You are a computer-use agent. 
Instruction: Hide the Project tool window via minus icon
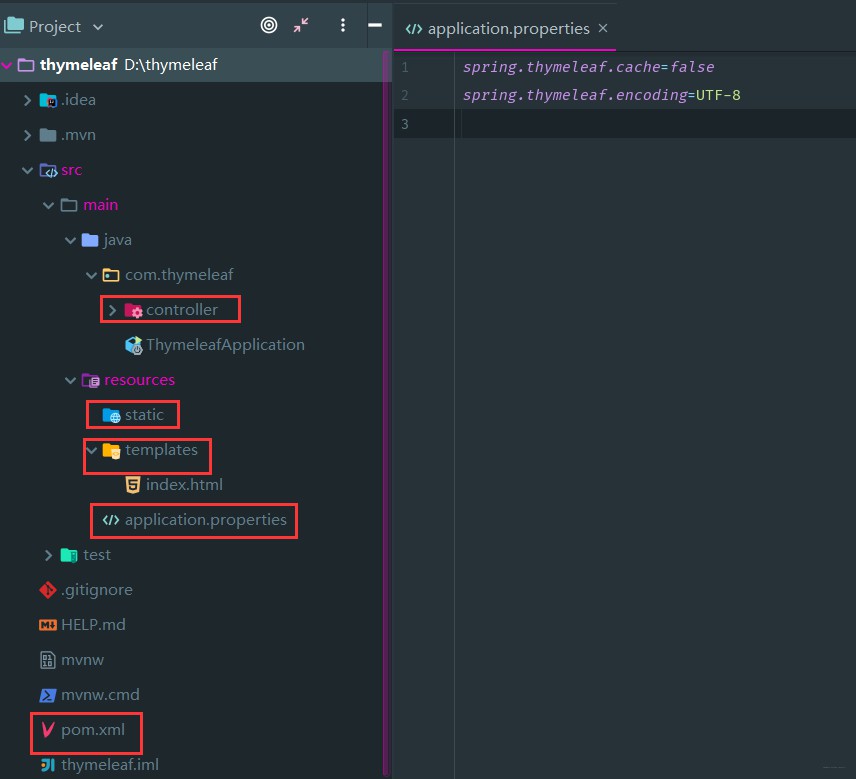coord(375,25)
